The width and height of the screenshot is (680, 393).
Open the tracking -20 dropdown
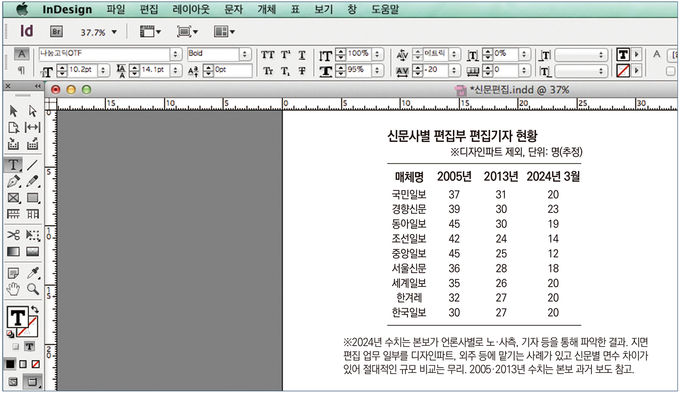454,70
